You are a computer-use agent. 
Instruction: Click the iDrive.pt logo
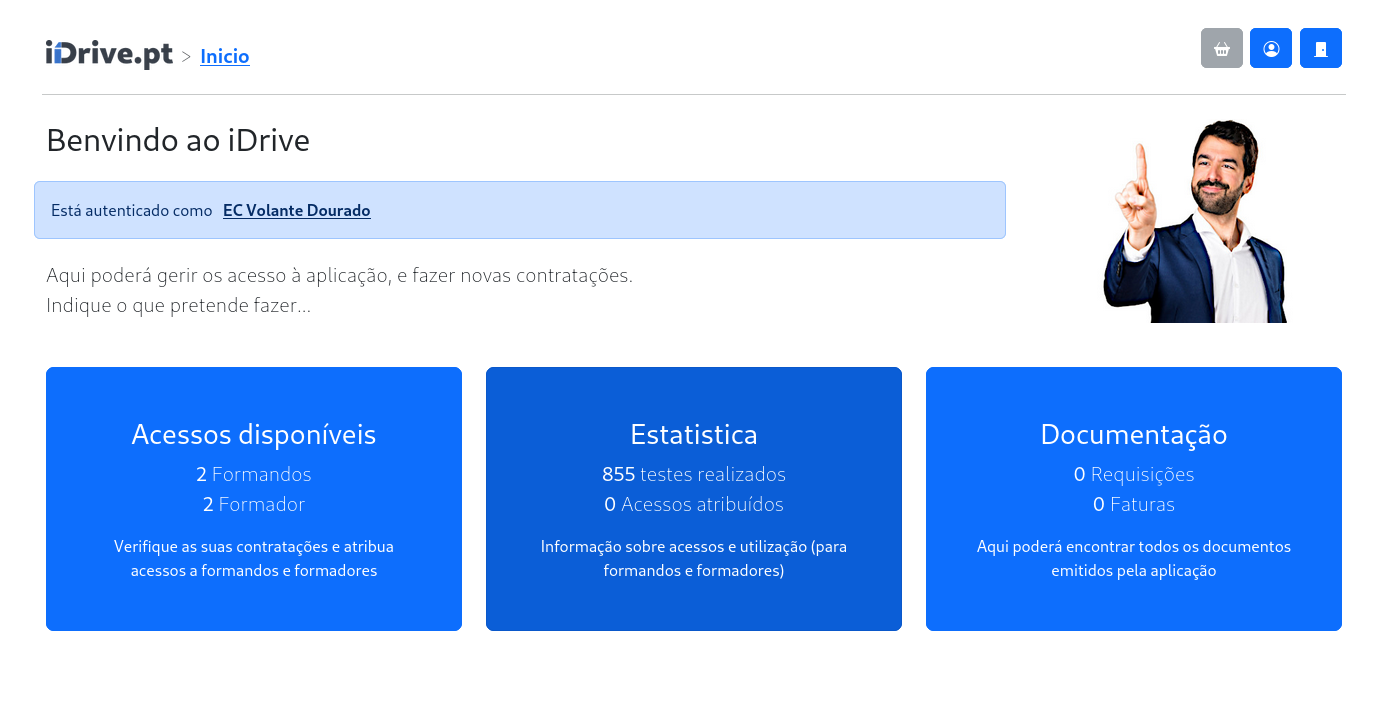coord(109,54)
